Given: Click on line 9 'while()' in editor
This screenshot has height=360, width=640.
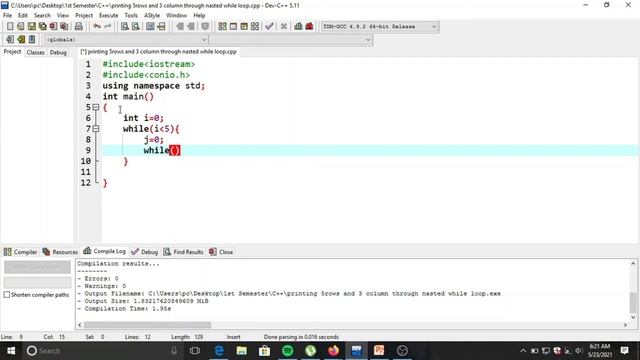Looking at the screenshot, I should [162, 150].
